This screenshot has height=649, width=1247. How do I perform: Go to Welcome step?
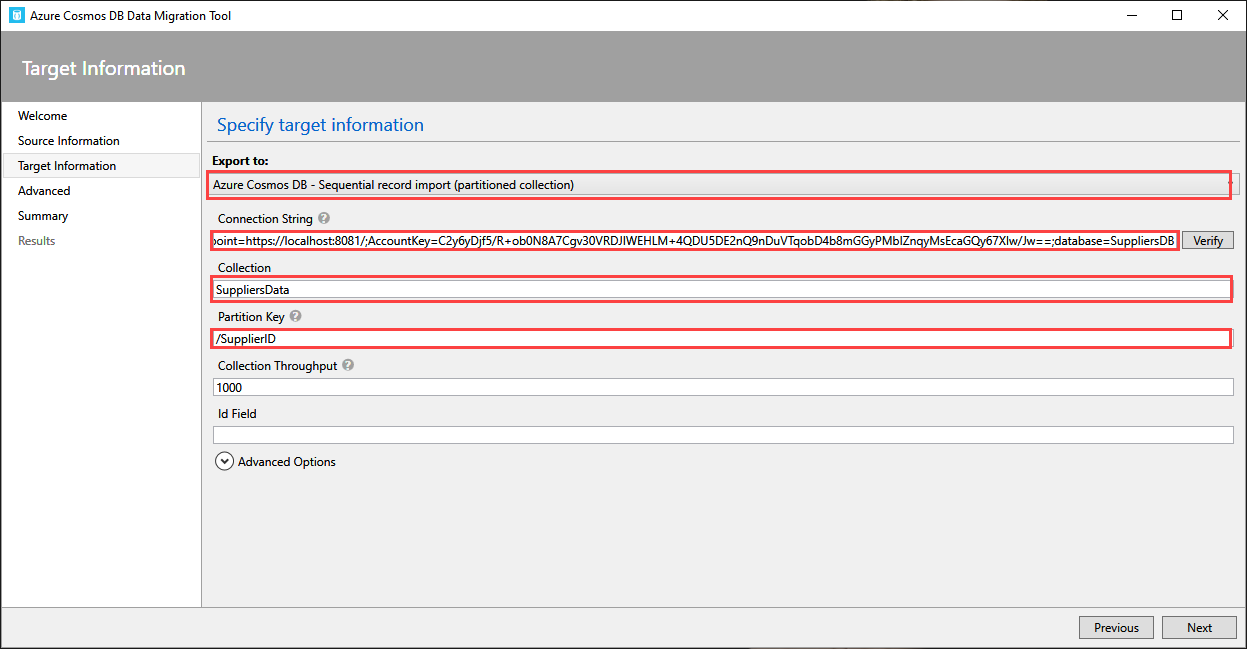(43, 116)
